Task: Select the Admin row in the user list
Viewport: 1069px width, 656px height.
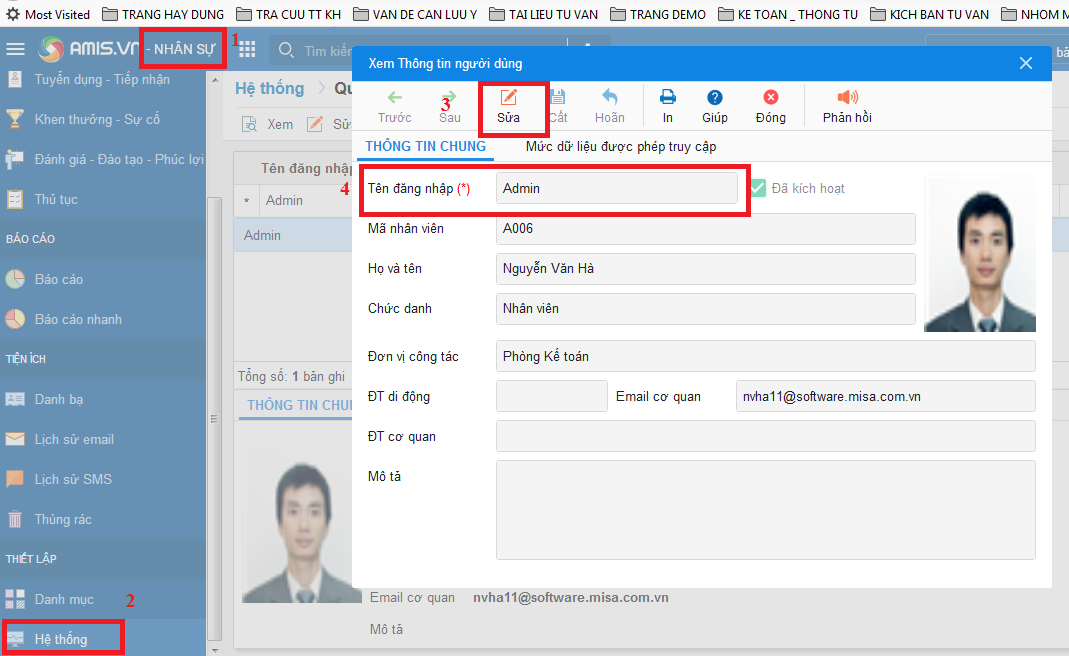Action: (x=293, y=235)
